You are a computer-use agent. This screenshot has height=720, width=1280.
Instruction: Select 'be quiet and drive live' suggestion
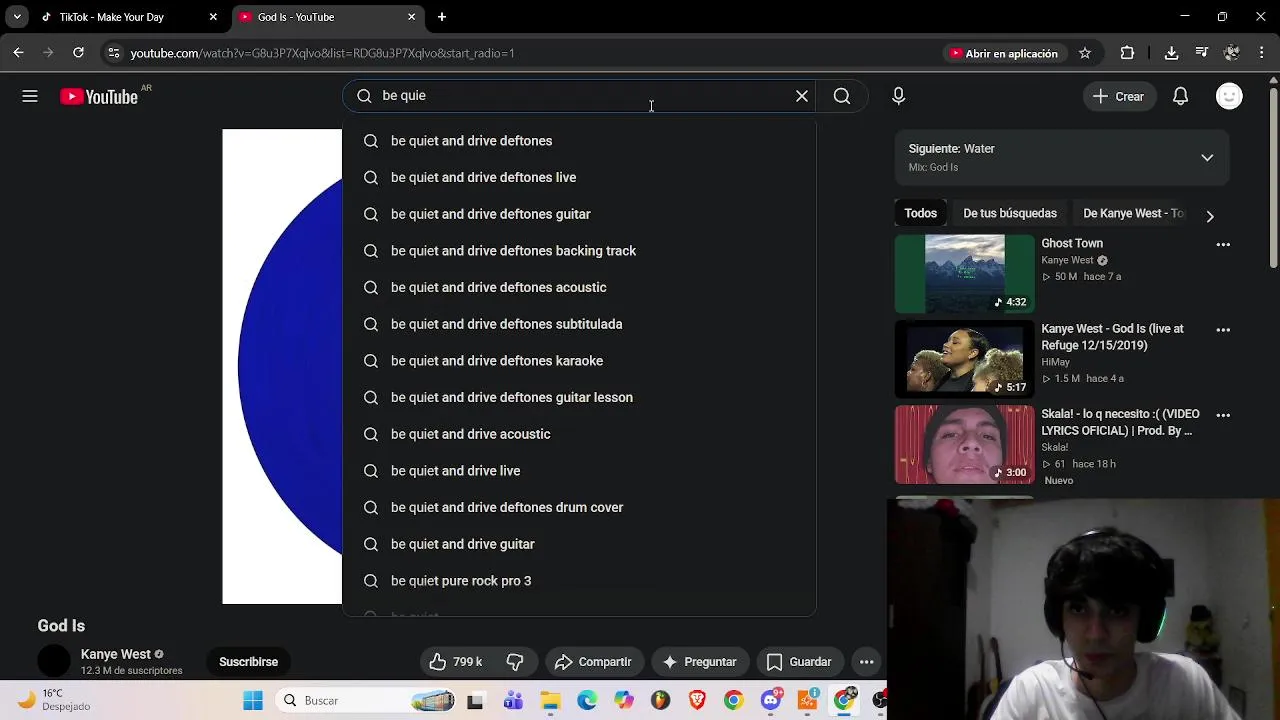click(579, 471)
